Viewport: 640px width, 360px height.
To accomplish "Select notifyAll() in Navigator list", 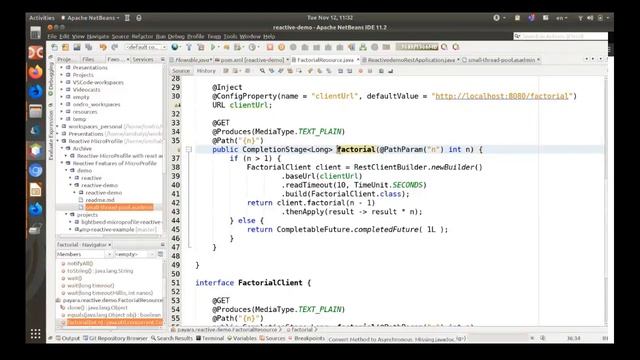I will point(80,264).
